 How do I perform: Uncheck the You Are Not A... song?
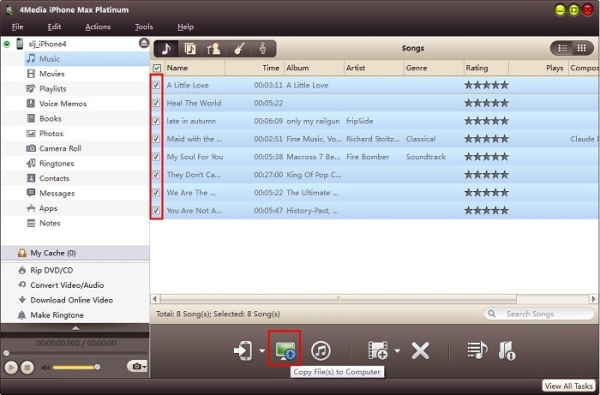point(156,211)
